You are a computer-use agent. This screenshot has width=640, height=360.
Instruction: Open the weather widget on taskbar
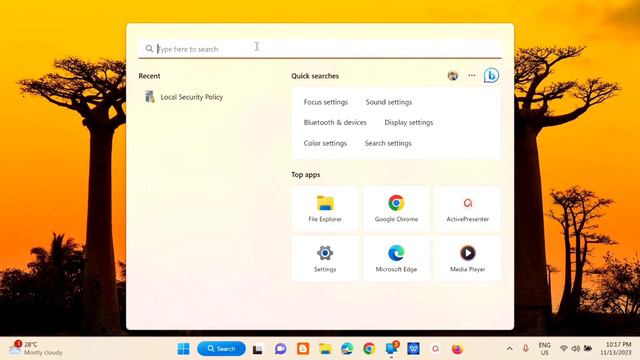click(x=36, y=348)
